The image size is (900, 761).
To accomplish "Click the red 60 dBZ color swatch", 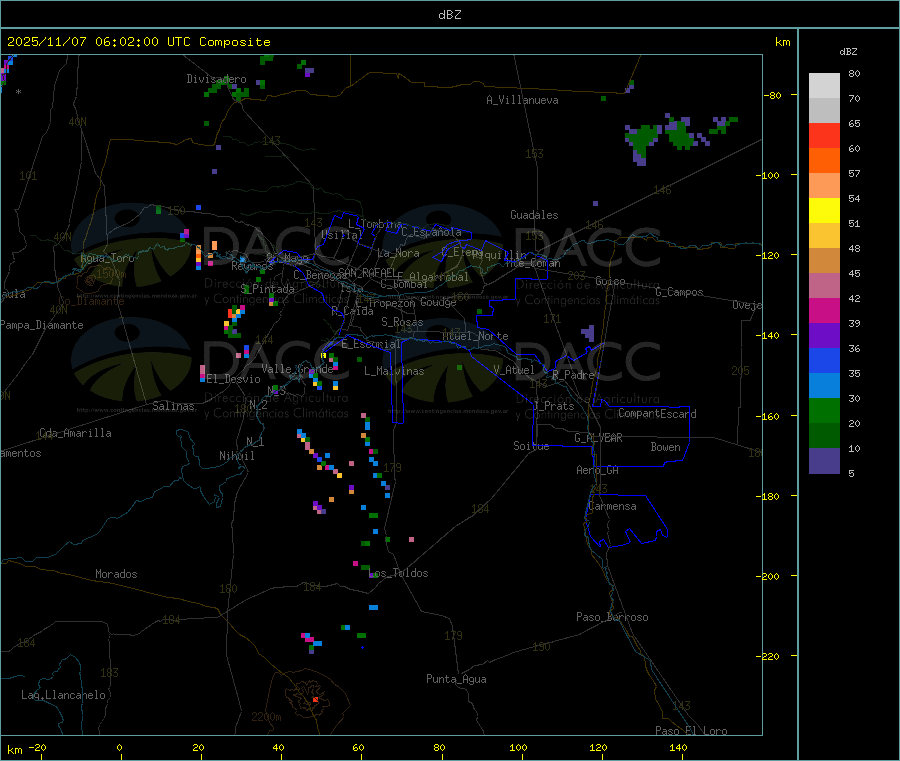I will 824,135.
